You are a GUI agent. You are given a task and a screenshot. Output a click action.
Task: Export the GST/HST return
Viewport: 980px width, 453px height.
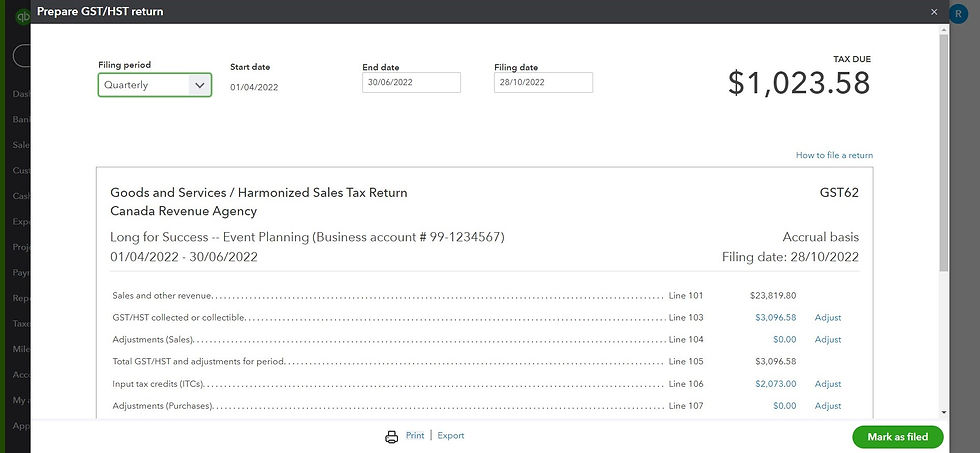451,436
